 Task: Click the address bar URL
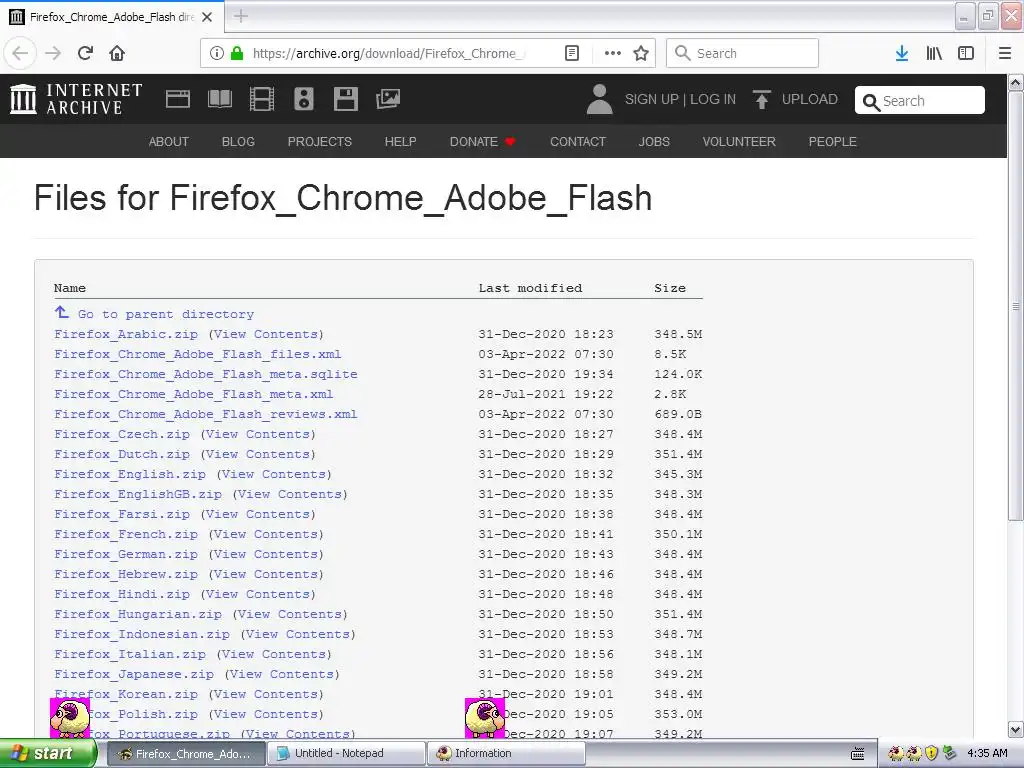(x=388, y=54)
